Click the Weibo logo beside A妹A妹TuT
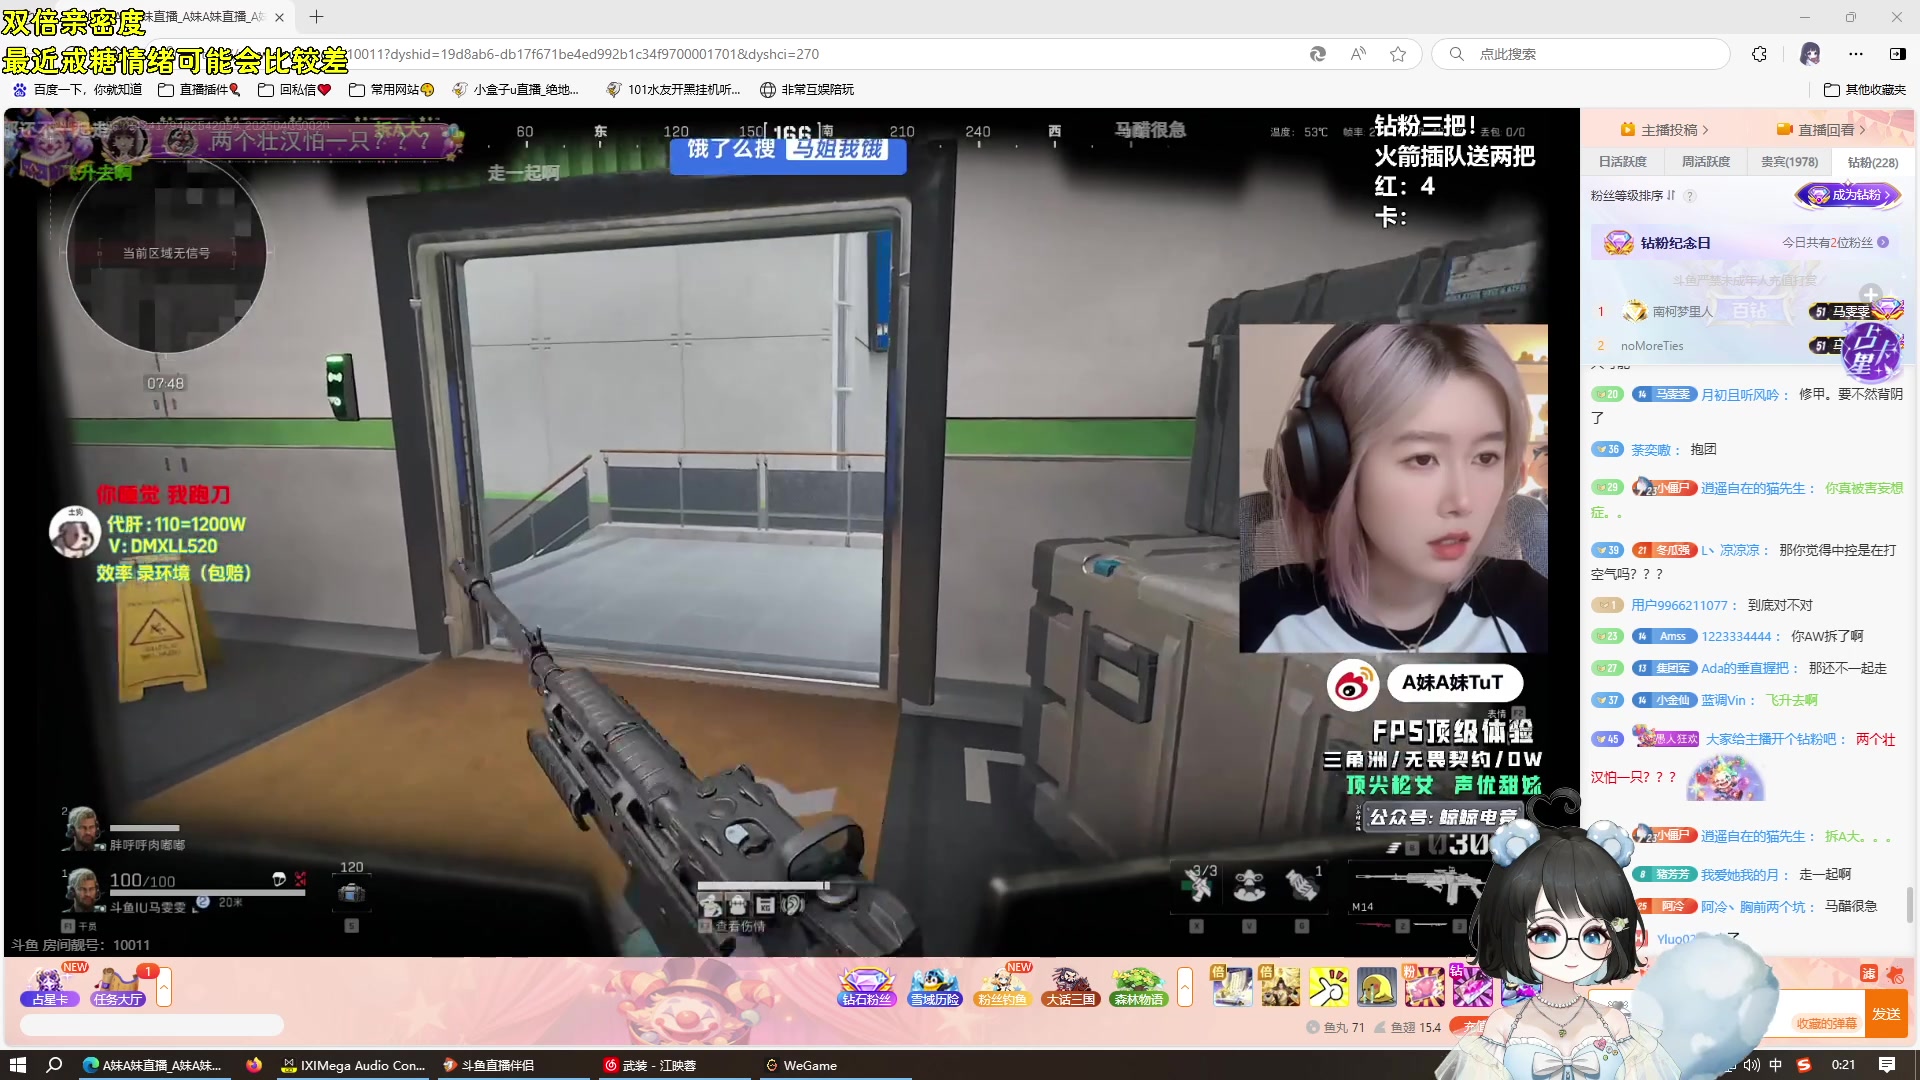 (1352, 685)
